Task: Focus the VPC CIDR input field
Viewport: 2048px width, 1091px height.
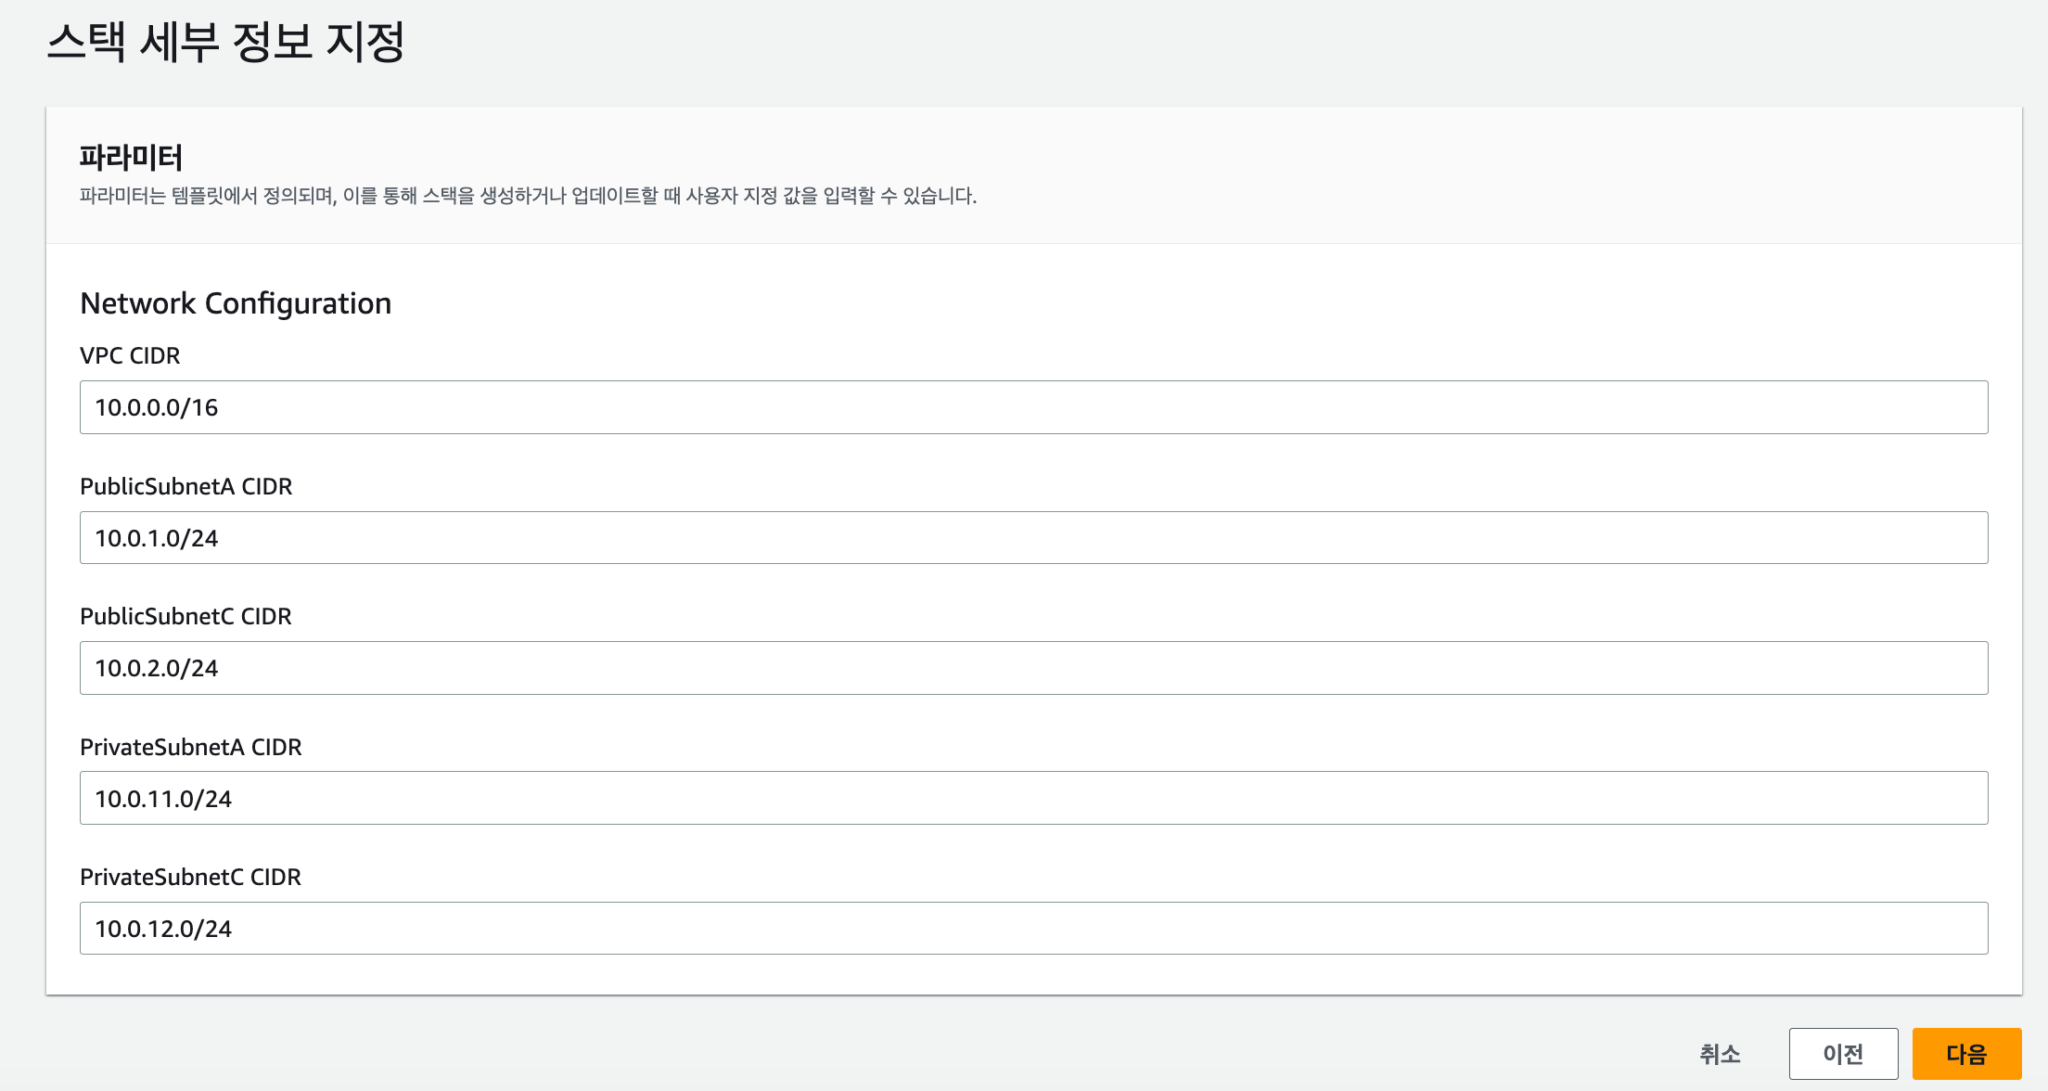Action: [x=1033, y=407]
